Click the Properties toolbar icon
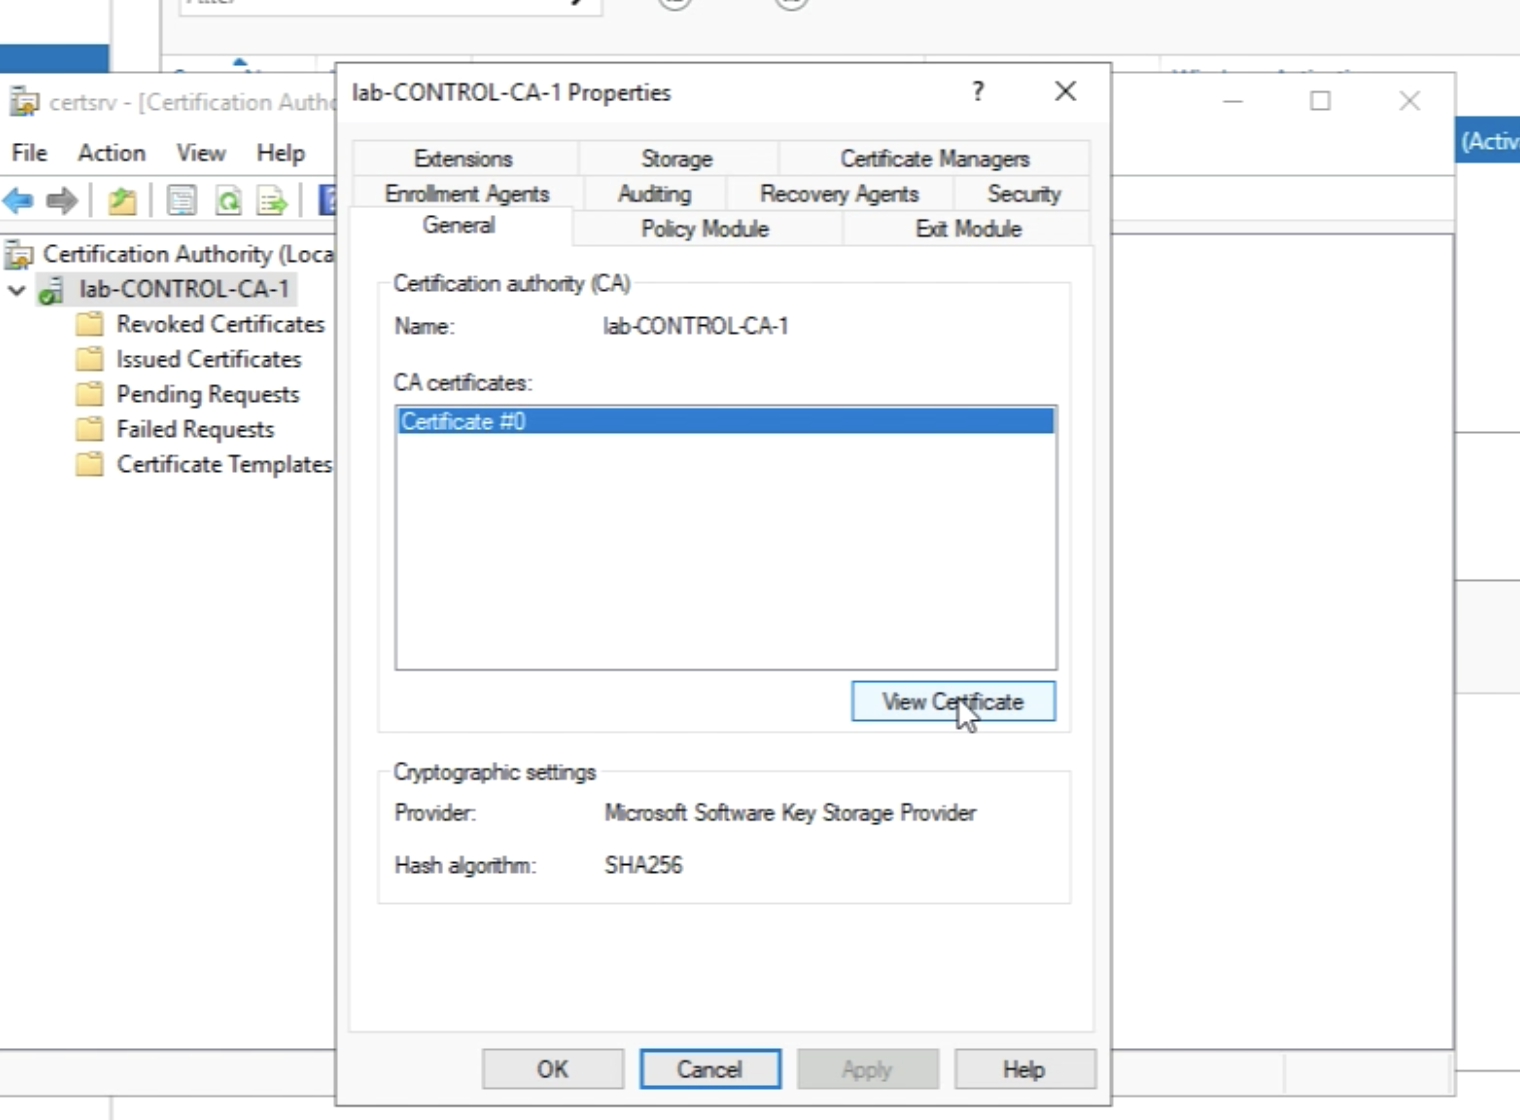Viewport: 1520px width, 1120px height. 181,201
